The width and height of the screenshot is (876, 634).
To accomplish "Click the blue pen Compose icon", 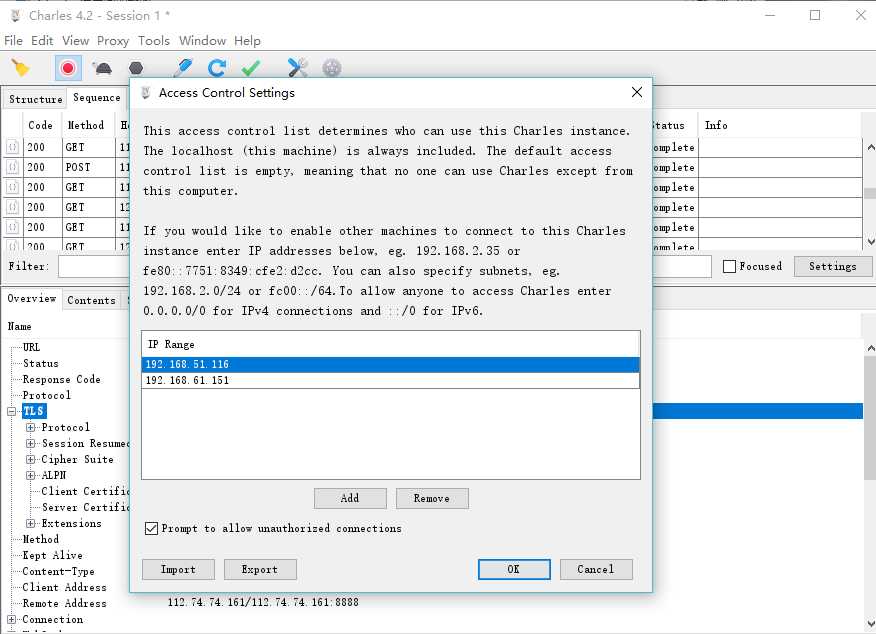I will click(x=183, y=68).
